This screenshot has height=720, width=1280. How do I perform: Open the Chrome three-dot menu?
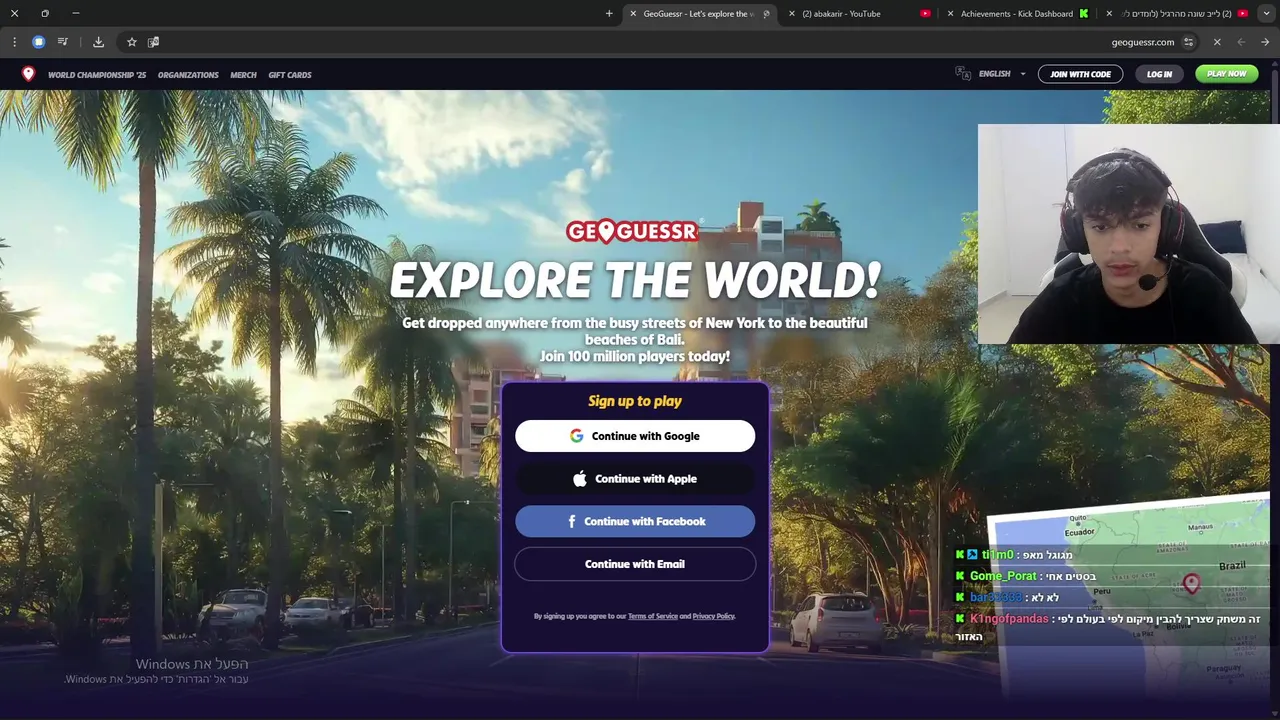click(14, 42)
